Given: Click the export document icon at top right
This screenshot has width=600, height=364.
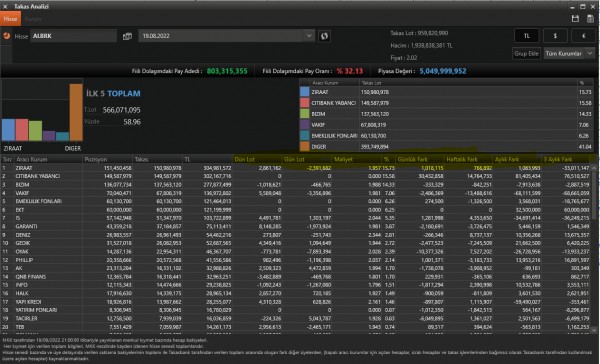Looking at the screenshot, I should (590, 18).
